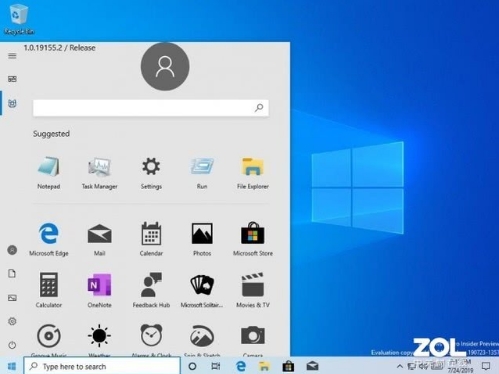Open the Calculator app
Image resolution: width=499 pixels, height=374 pixels.
pos(49,290)
